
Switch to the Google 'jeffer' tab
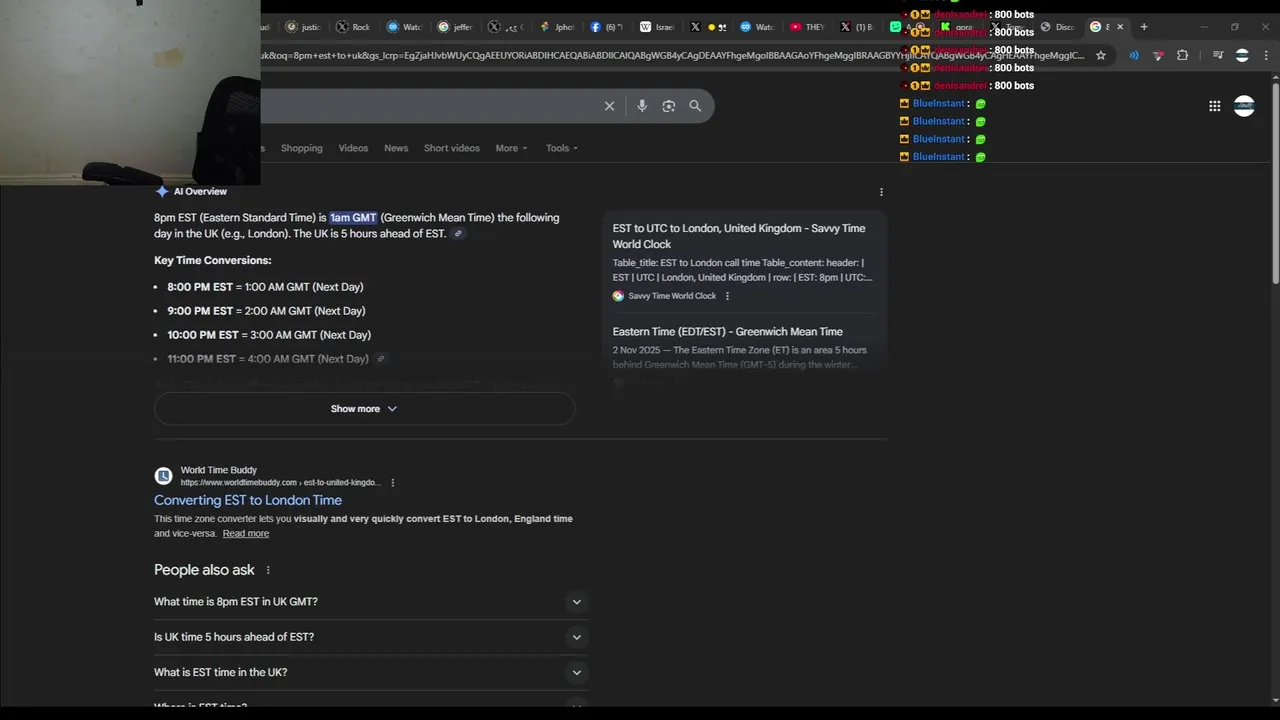456,27
